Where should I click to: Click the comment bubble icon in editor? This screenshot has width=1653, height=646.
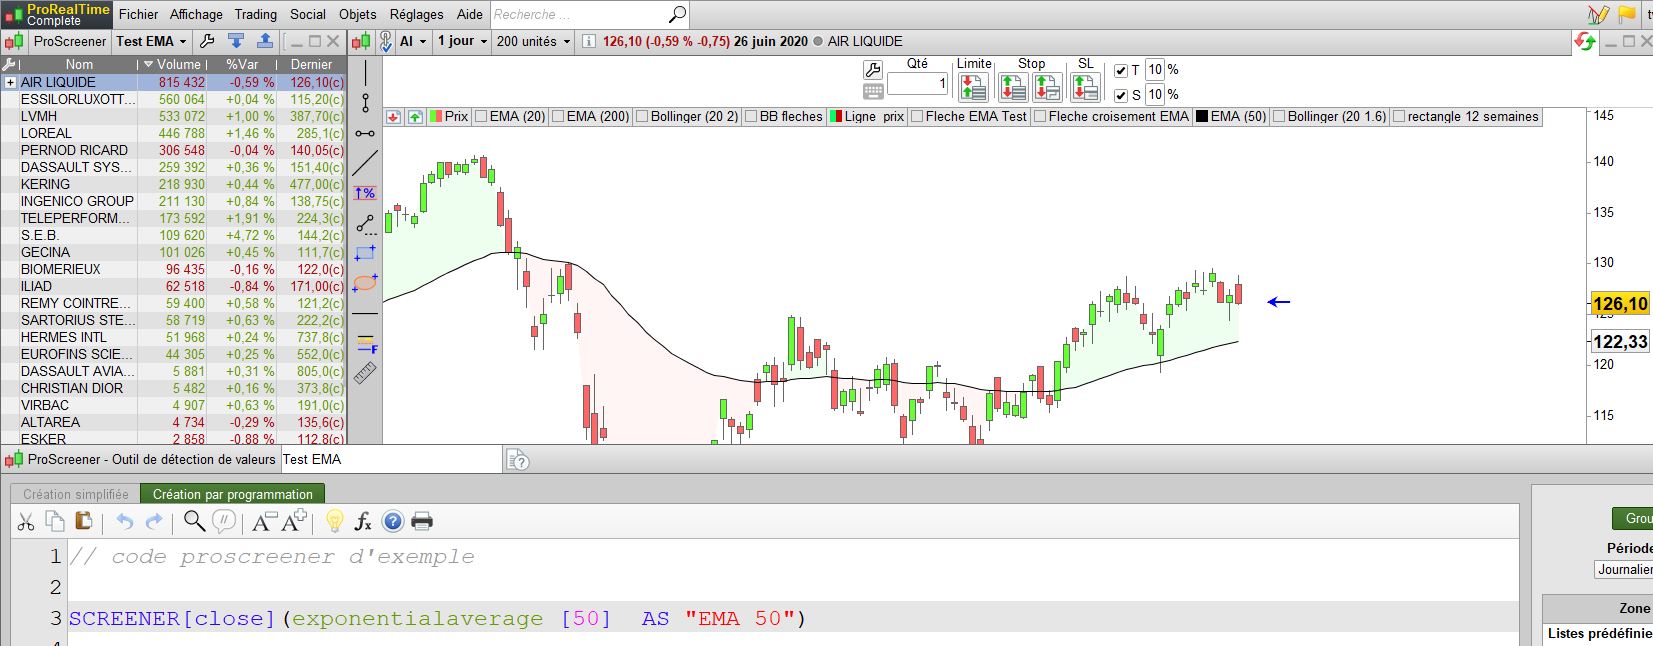(224, 521)
